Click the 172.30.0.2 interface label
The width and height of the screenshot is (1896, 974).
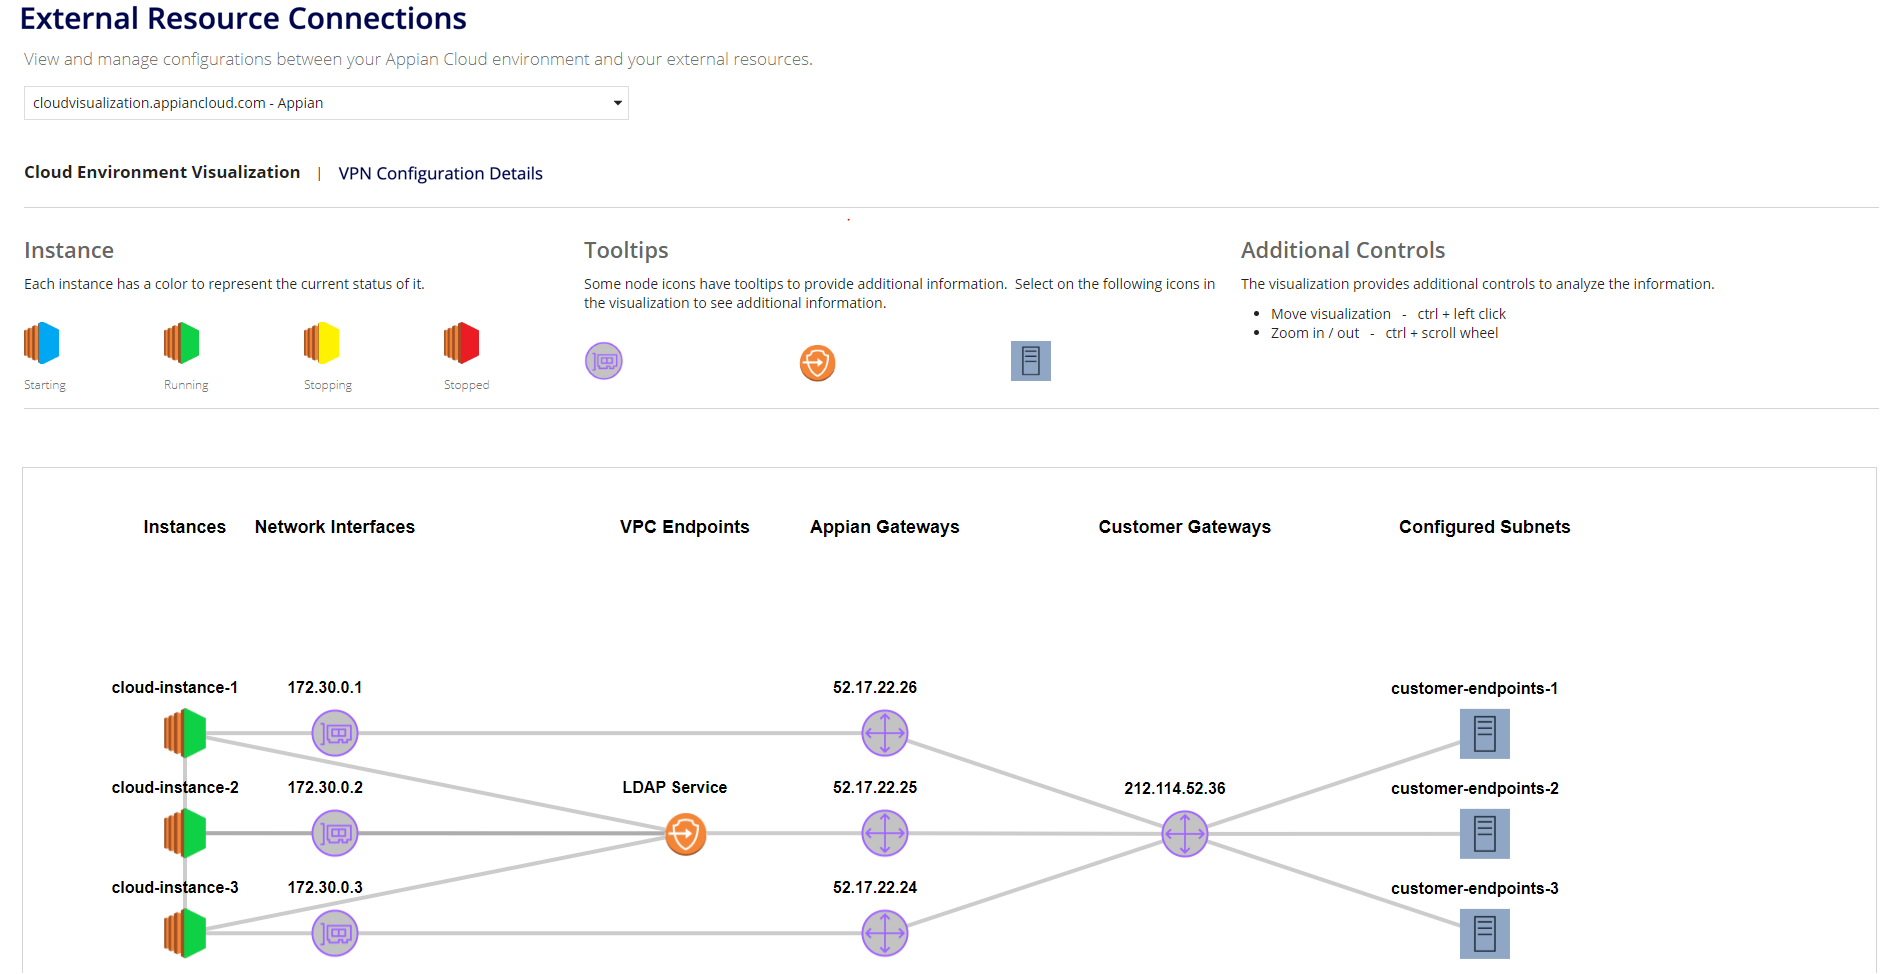[x=325, y=788]
